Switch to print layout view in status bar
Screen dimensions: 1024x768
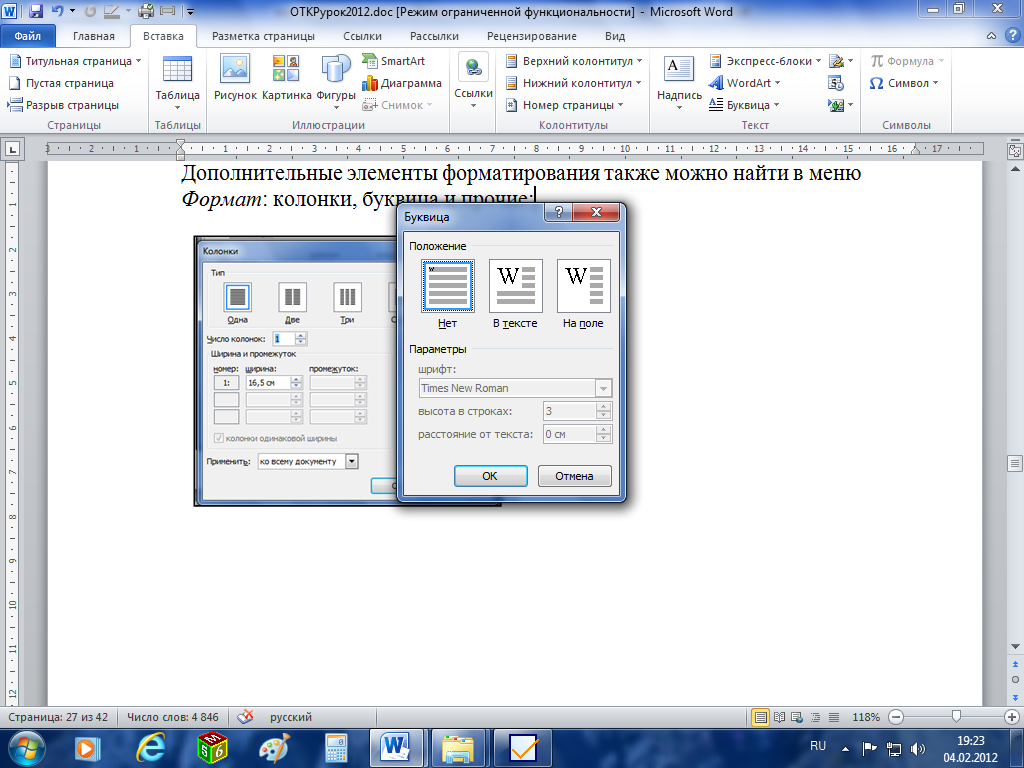click(x=760, y=717)
